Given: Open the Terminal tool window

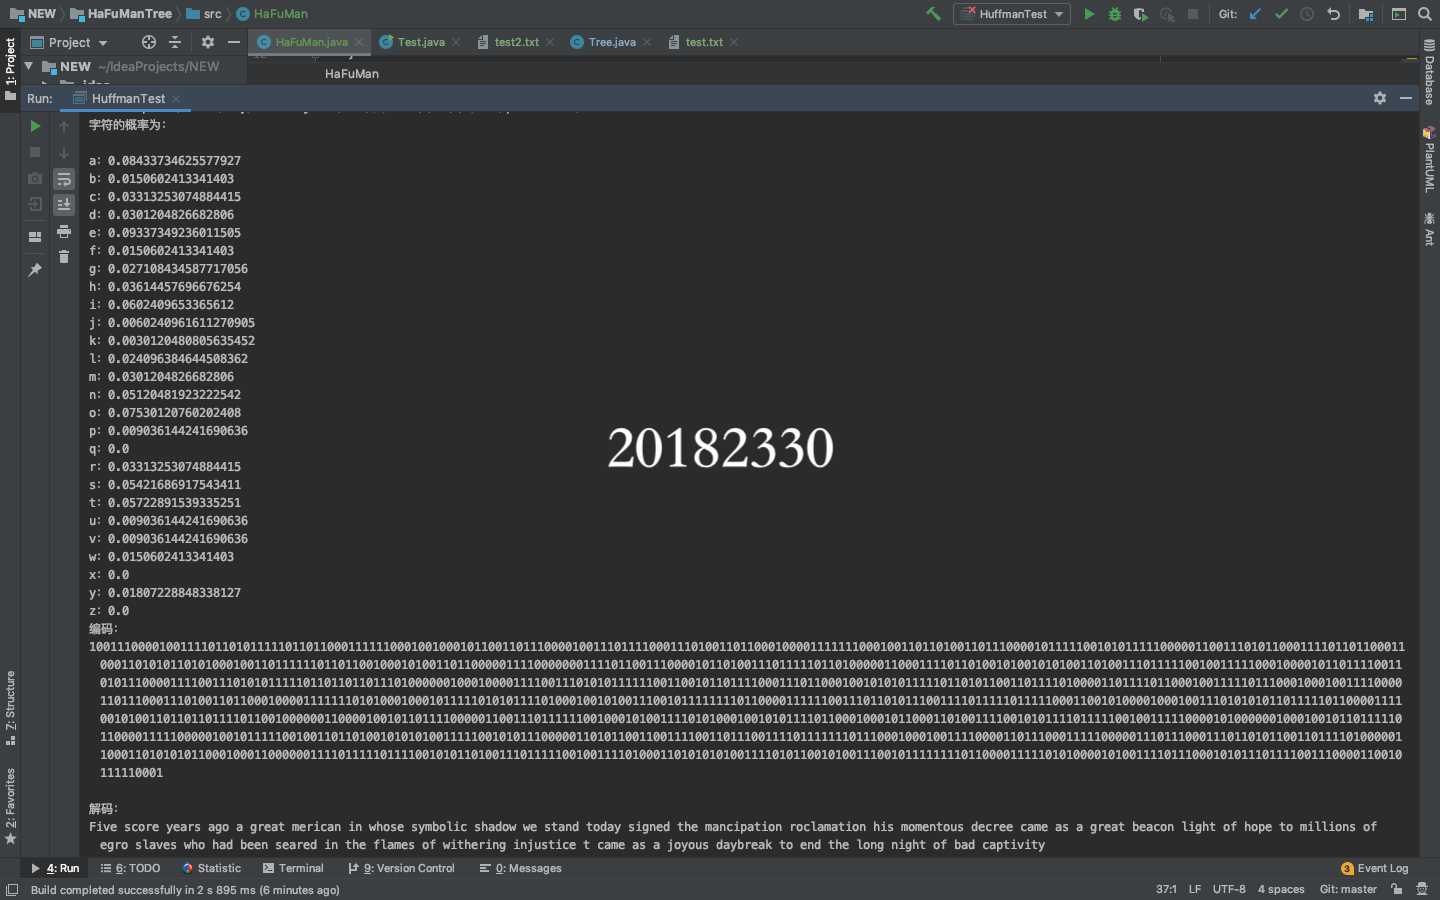Looking at the screenshot, I should click(x=293, y=868).
